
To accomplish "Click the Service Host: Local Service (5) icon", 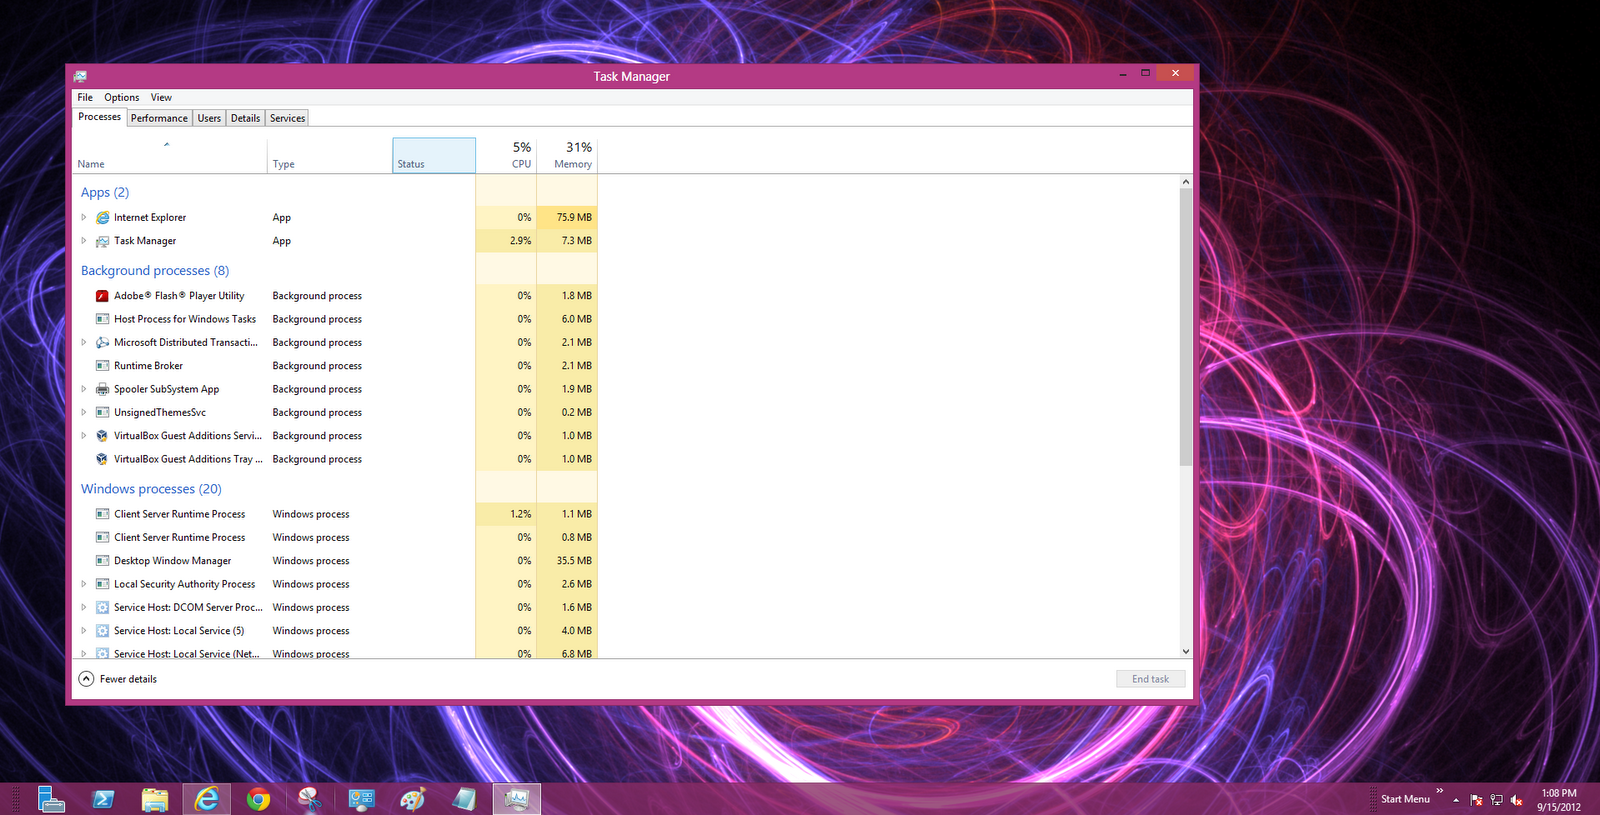I will (102, 631).
